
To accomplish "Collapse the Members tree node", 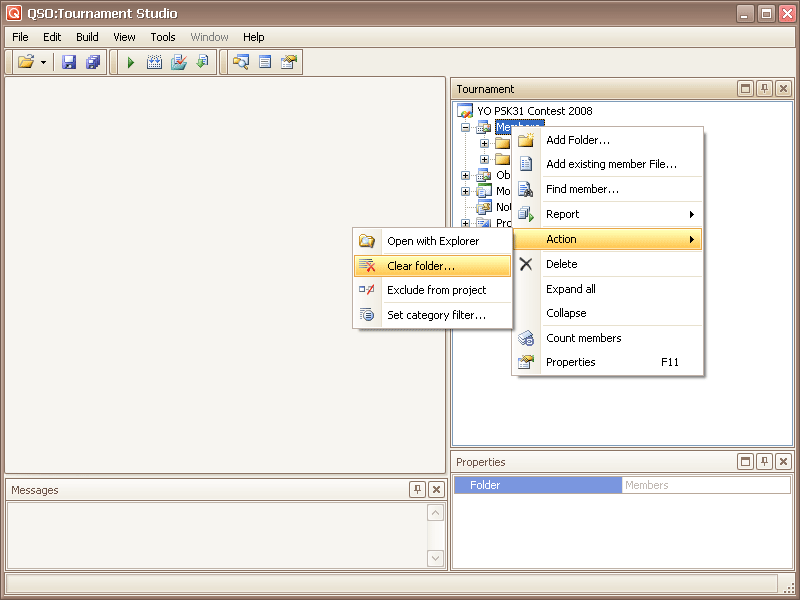I will coord(465,128).
